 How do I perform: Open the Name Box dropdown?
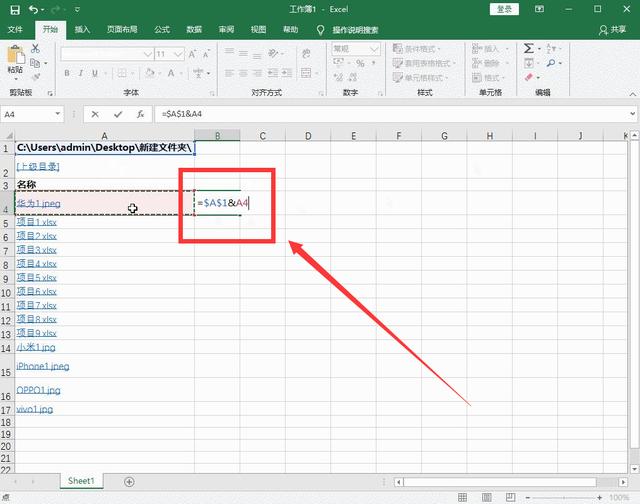(x=58, y=115)
